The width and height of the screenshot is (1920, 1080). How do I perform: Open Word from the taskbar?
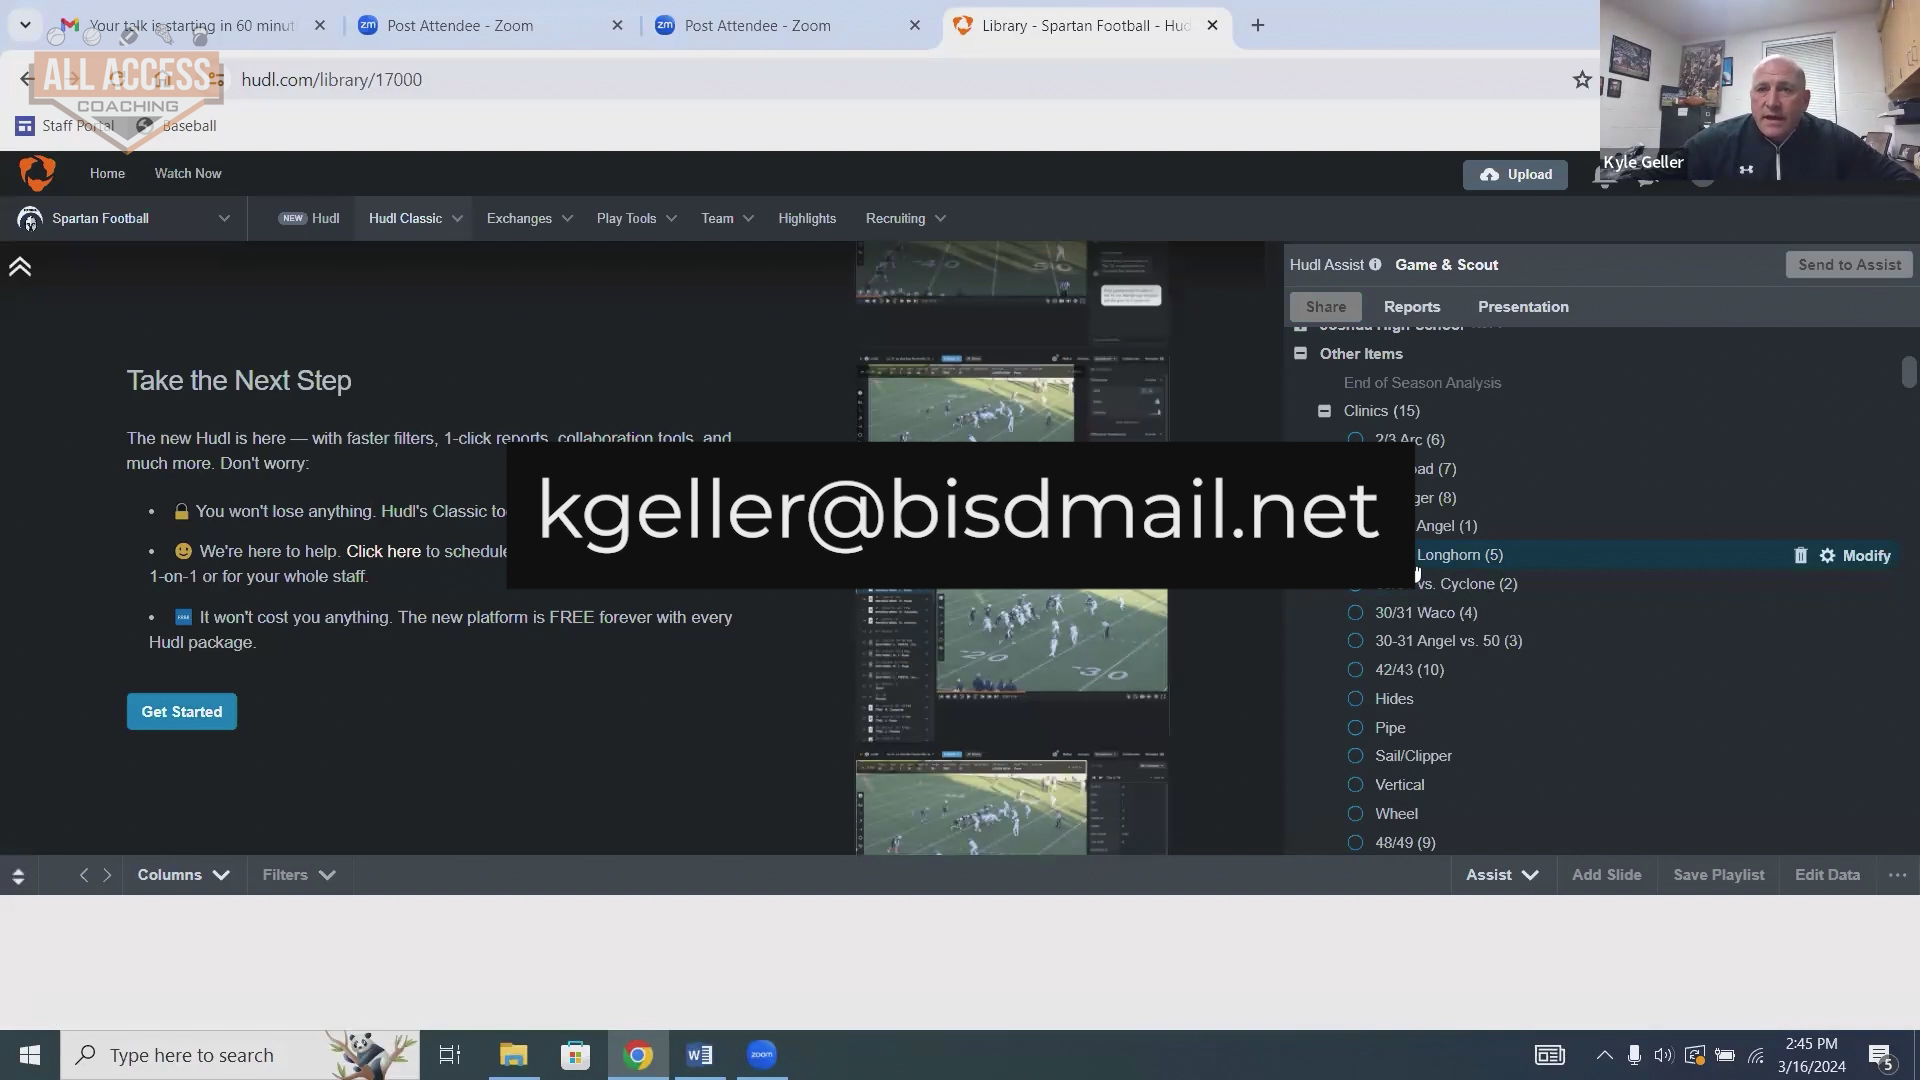[x=700, y=1055]
